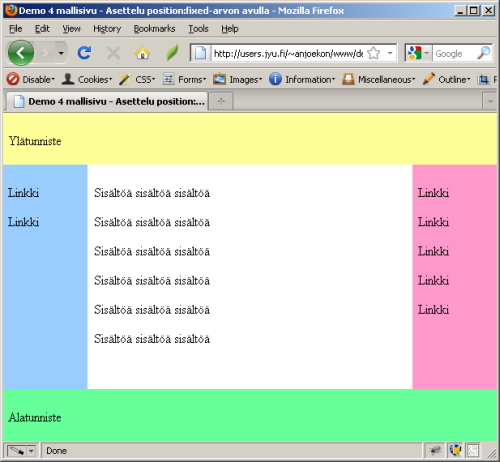Open the Outline toolbar menu
Image resolution: width=500 pixels, height=462 pixels.
coord(446,79)
